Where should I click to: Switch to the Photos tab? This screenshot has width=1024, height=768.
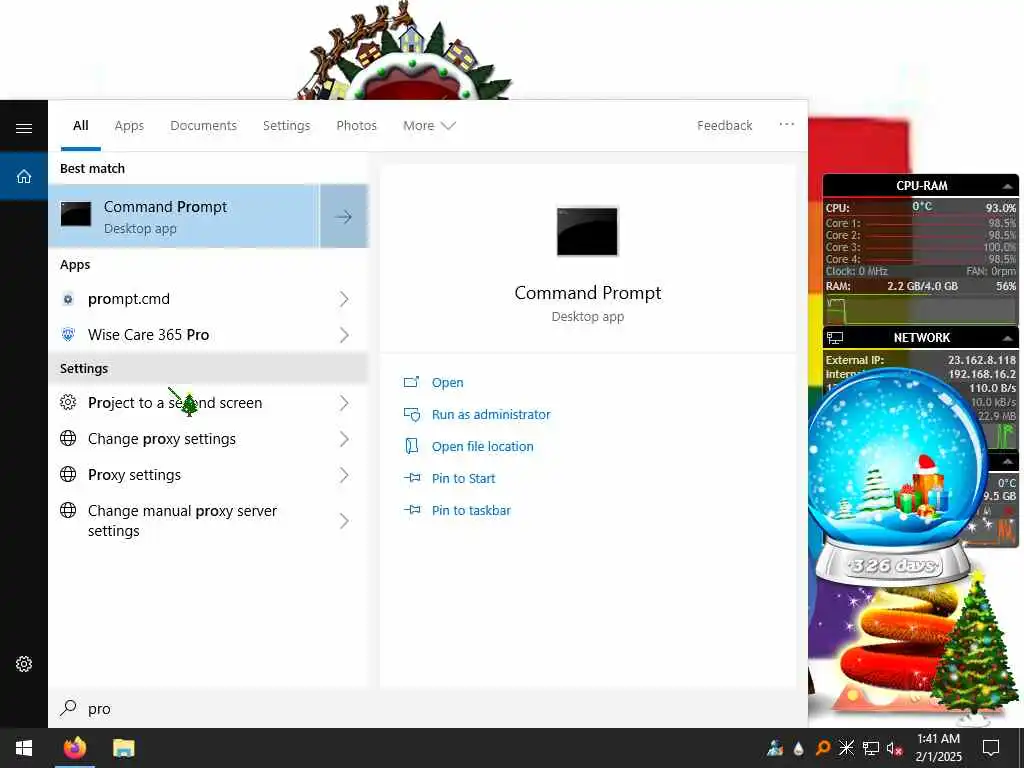(x=356, y=125)
